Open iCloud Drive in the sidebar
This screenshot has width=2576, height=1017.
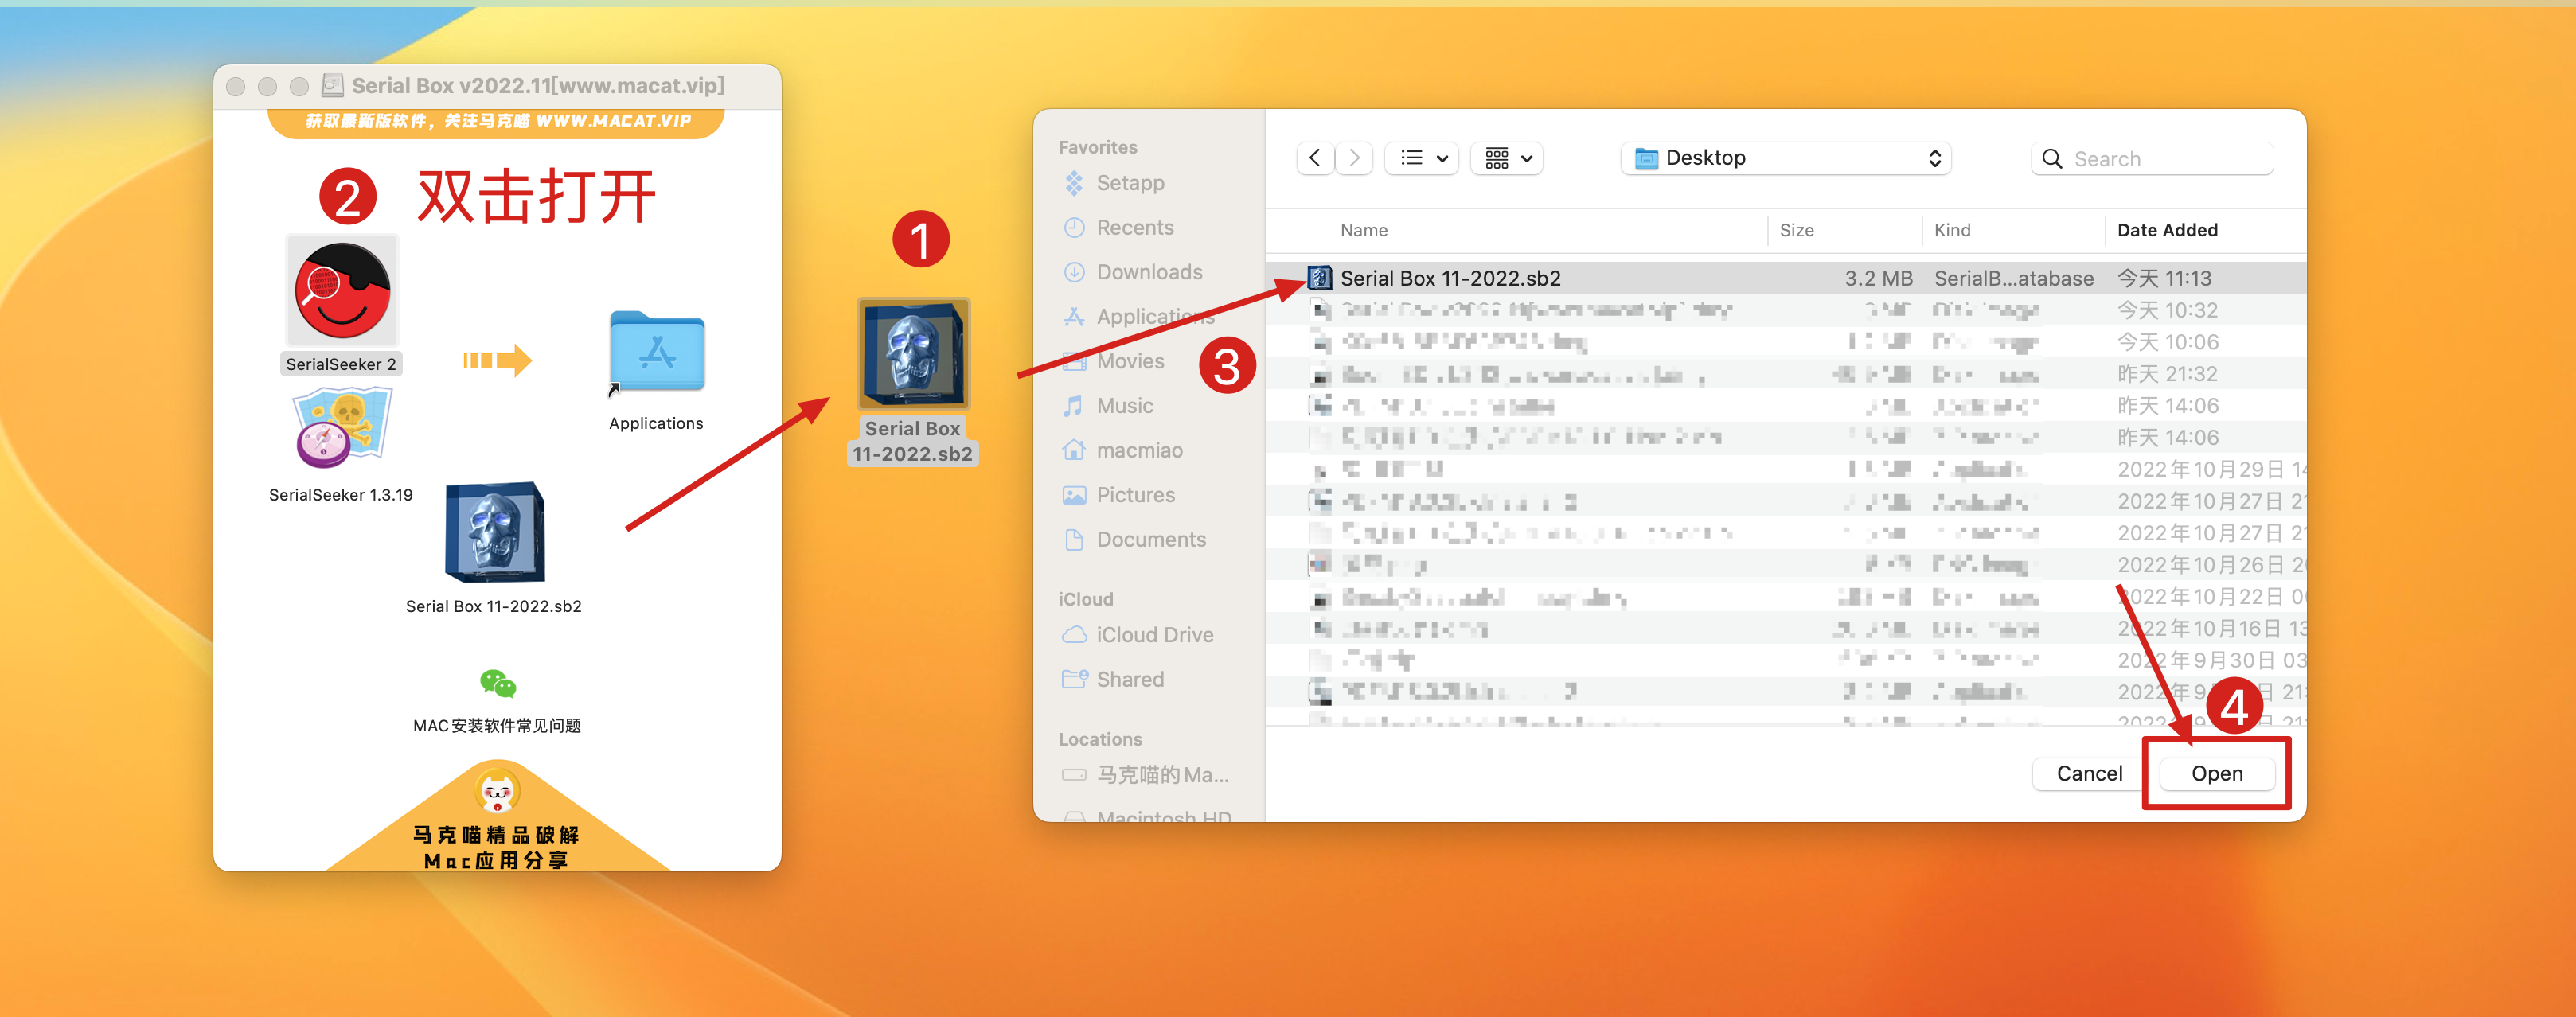(x=1154, y=635)
